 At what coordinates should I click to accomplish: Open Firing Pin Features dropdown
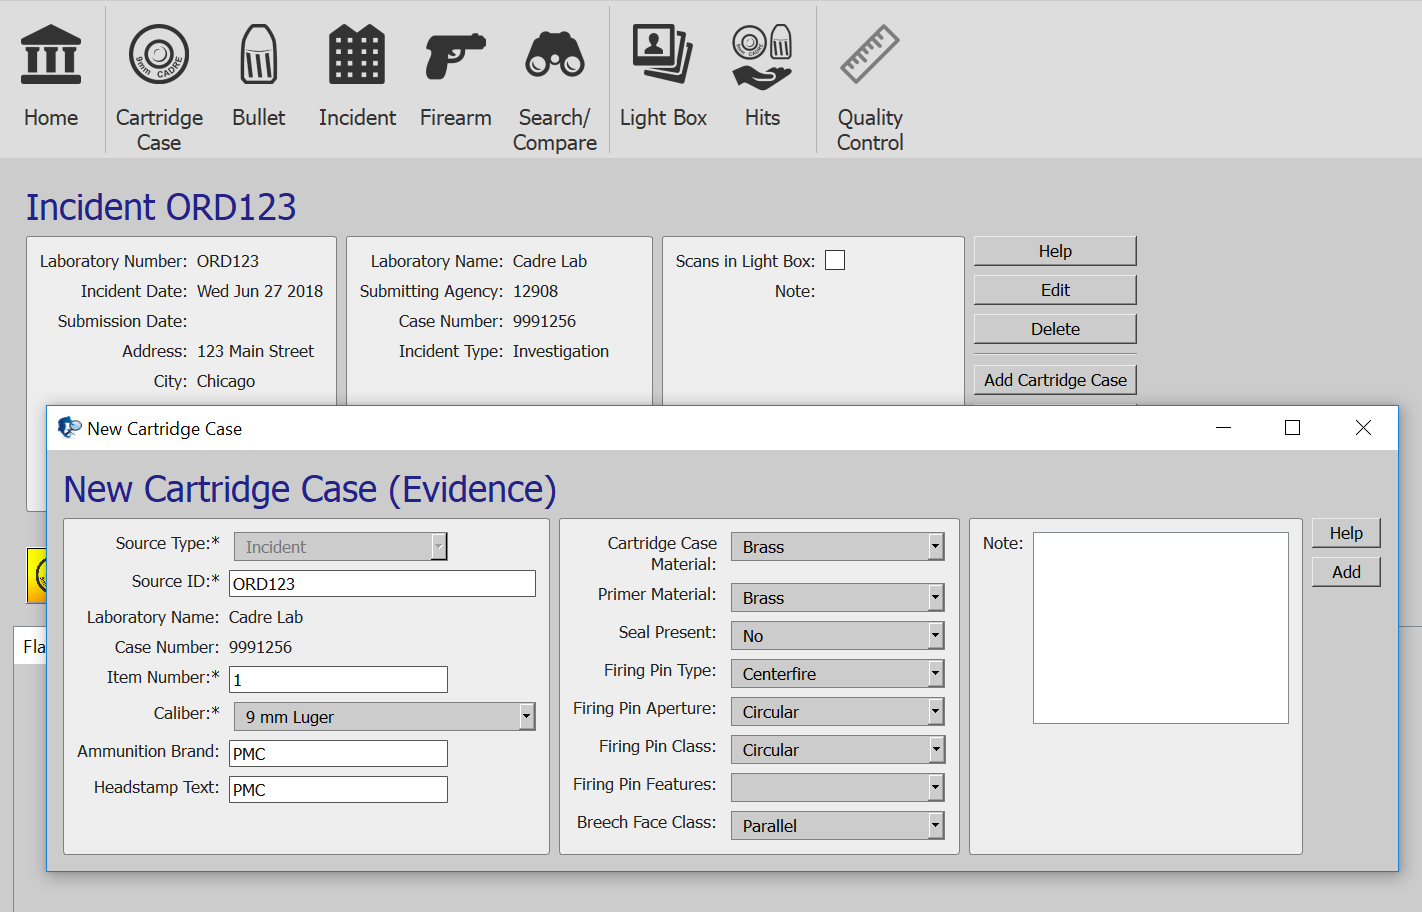(x=838, y=788)
